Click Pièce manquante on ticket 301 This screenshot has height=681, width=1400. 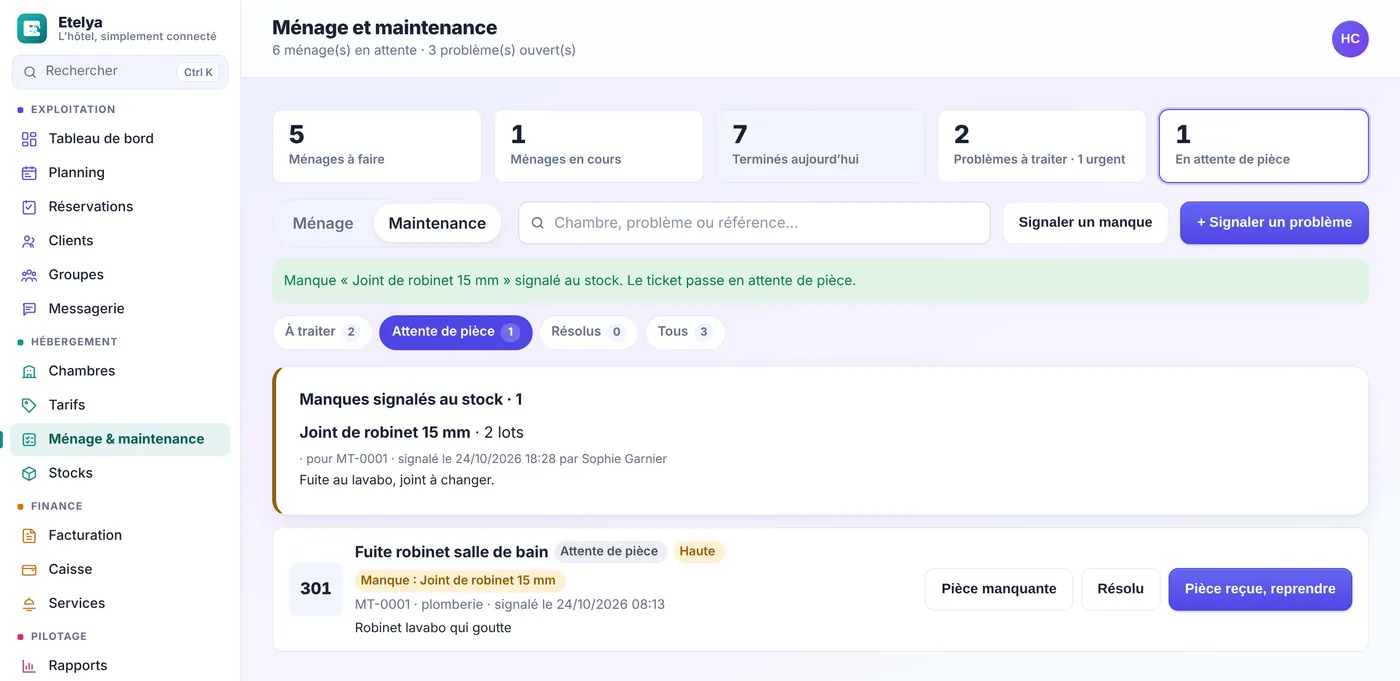999,589
